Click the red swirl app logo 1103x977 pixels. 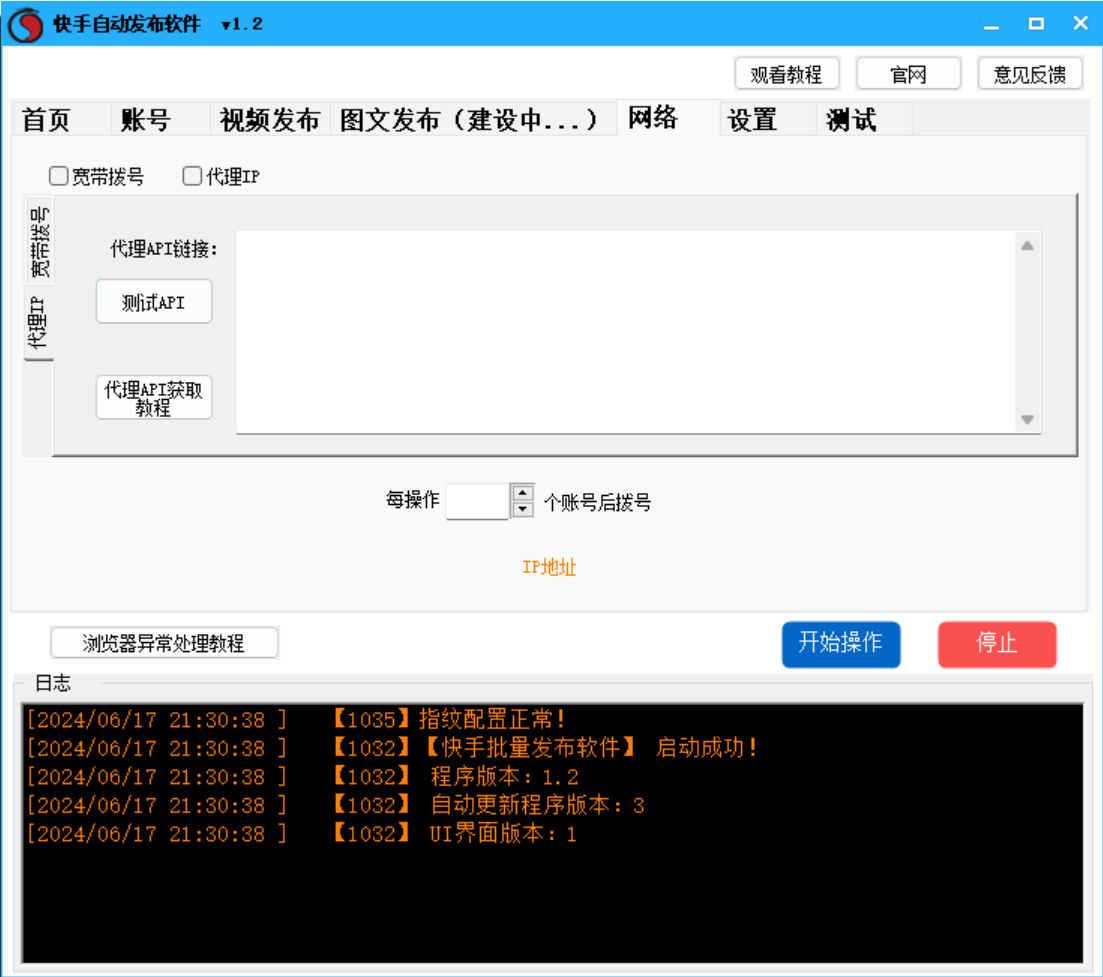[x=25, y=24]
